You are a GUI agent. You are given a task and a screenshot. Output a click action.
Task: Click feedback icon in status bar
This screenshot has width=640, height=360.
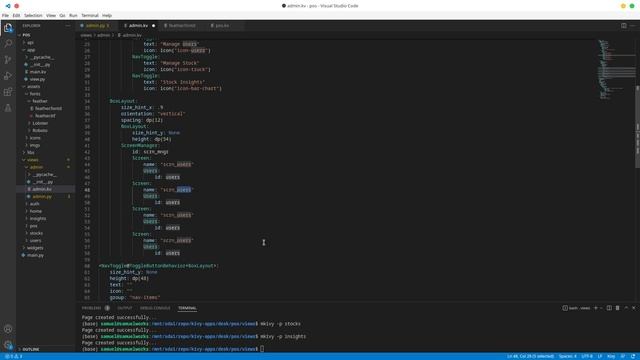pos(623,356)
